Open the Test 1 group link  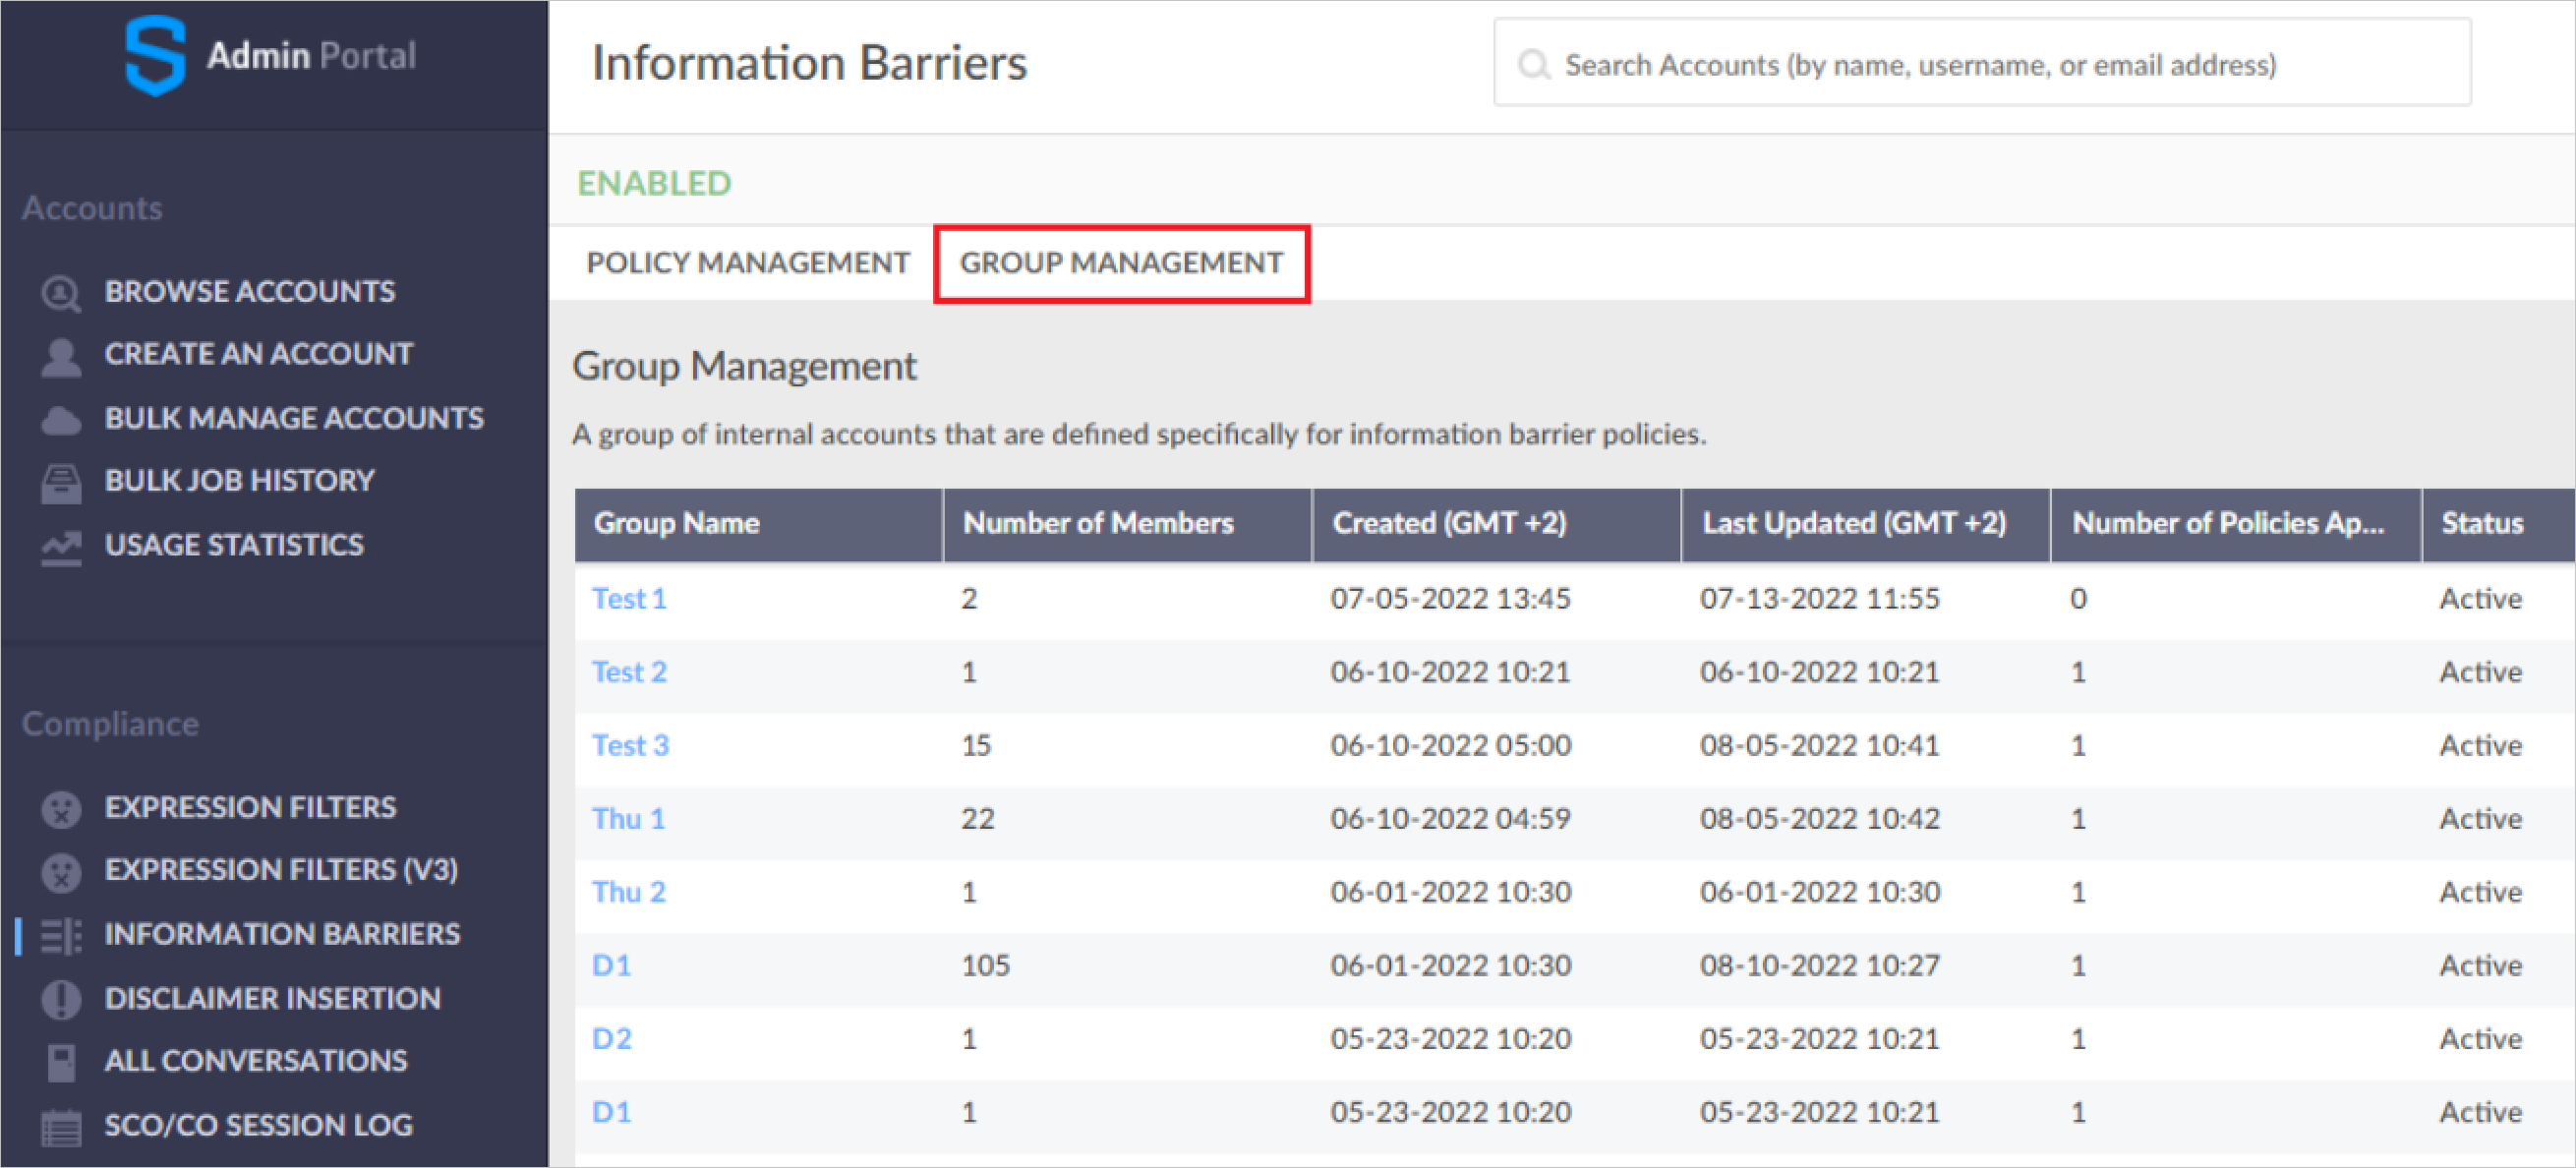[x=629, y=599]
